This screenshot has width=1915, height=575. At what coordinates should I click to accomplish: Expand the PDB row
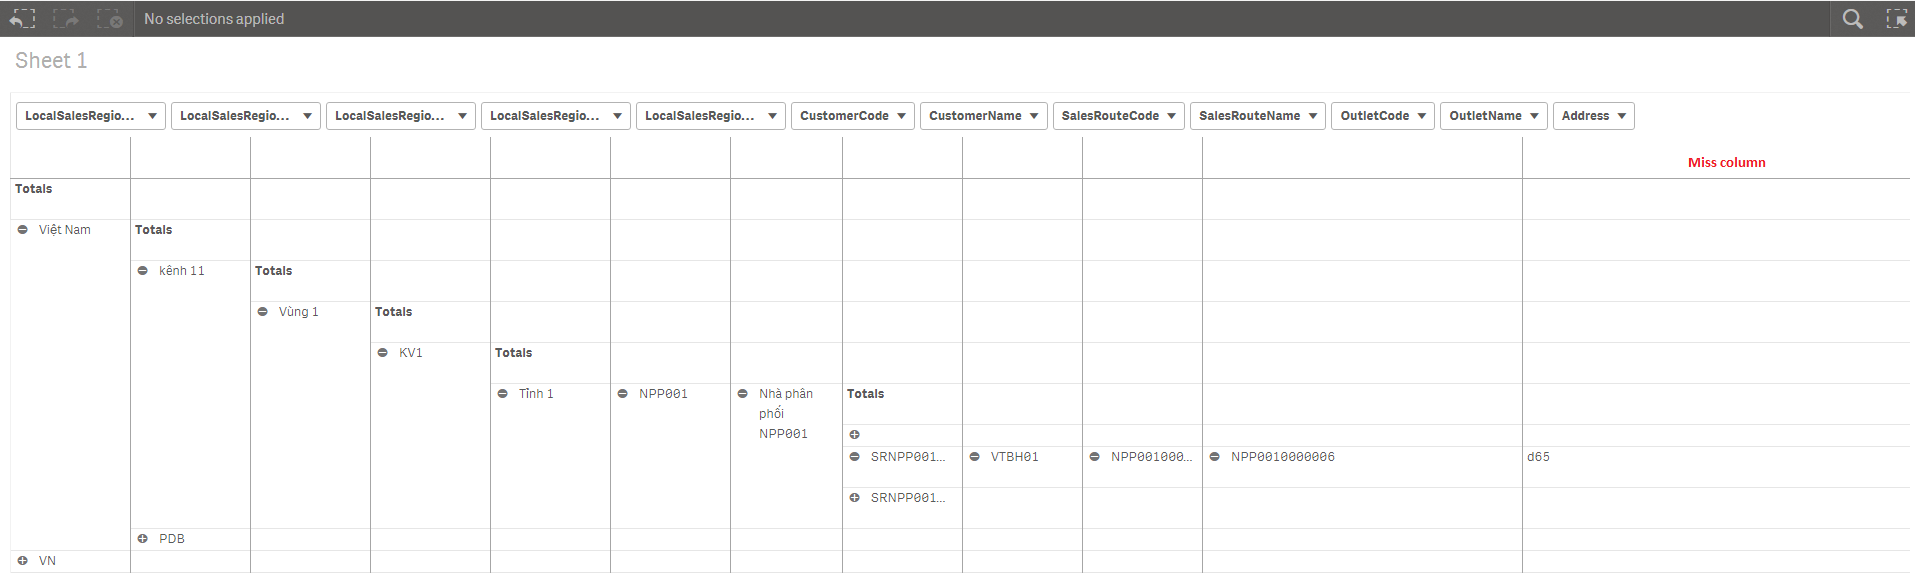(x=143, y=539)
